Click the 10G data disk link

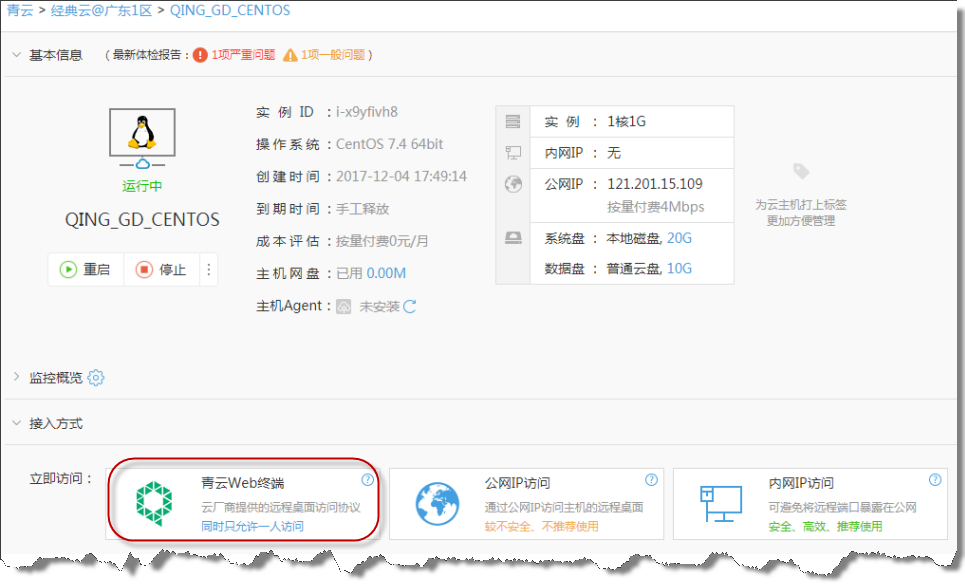pos(679,268)
